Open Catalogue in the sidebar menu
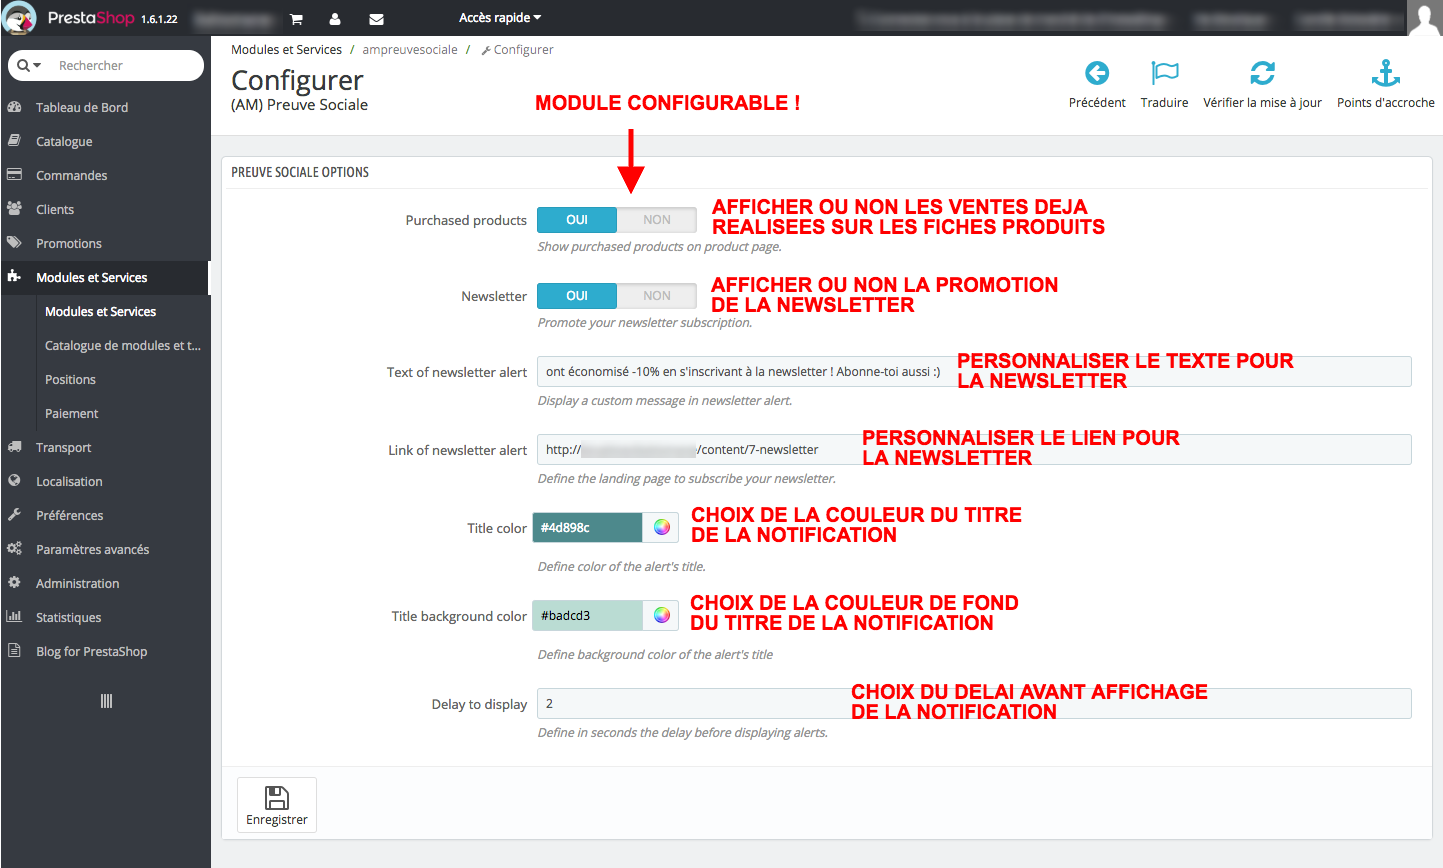Image resolution: width=1443 pixels, height=868 pixels. (64, 142)
